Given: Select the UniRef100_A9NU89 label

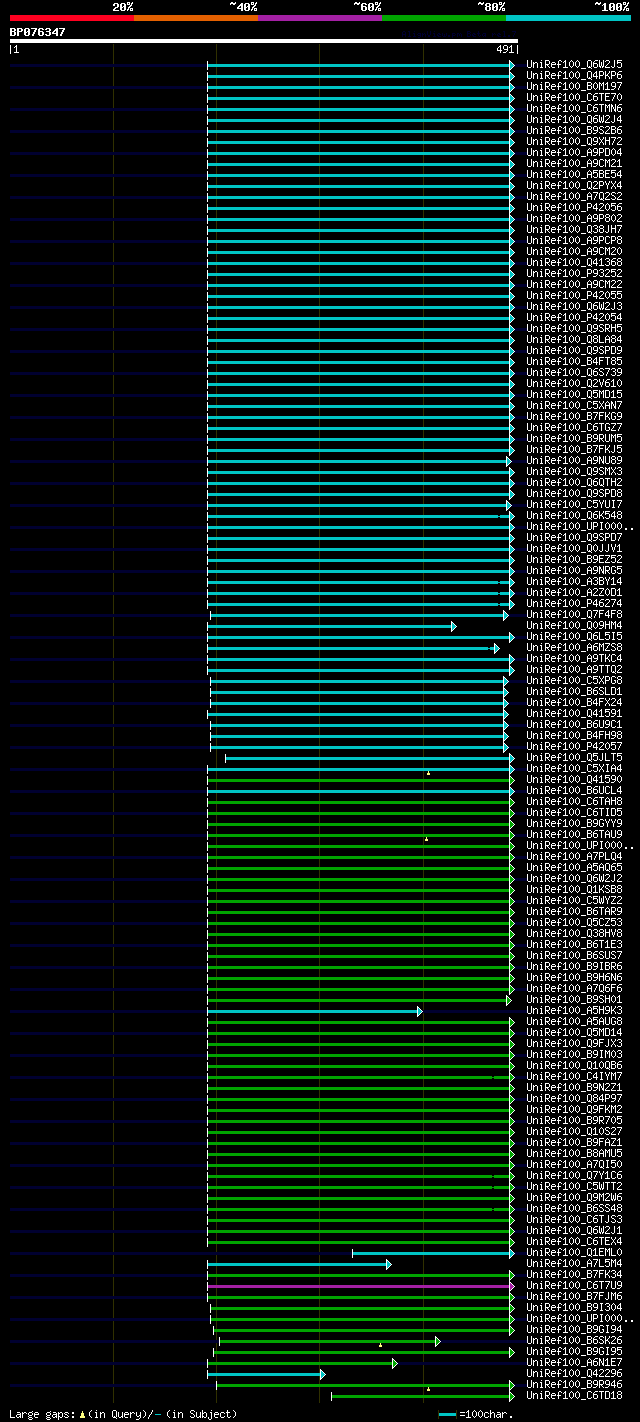Looking at the screenshot, I should [574, 460].
